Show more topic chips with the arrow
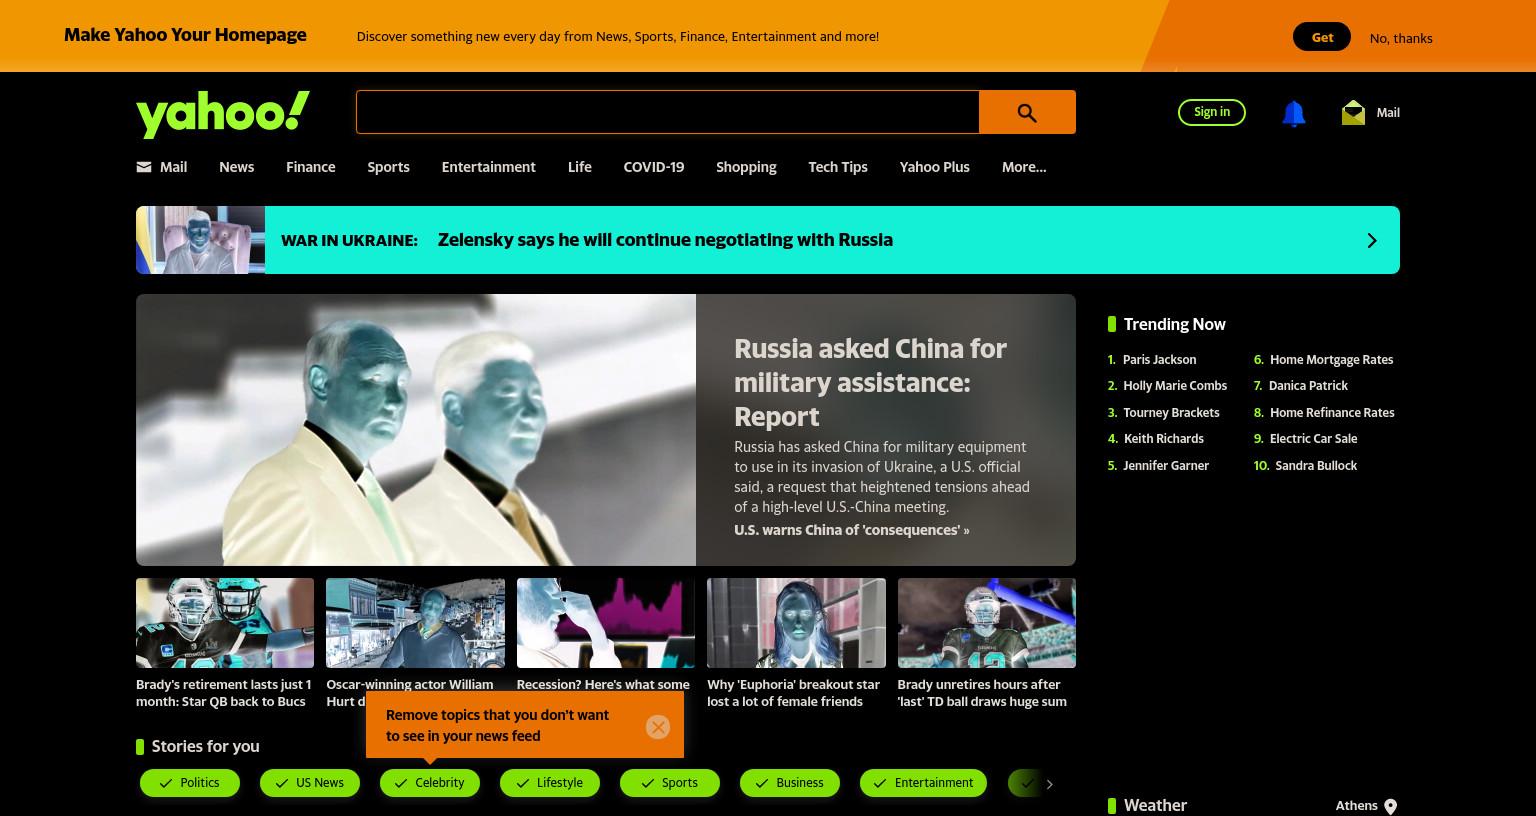Viewport: 1536px width, 816px height. pos(1049,784)
